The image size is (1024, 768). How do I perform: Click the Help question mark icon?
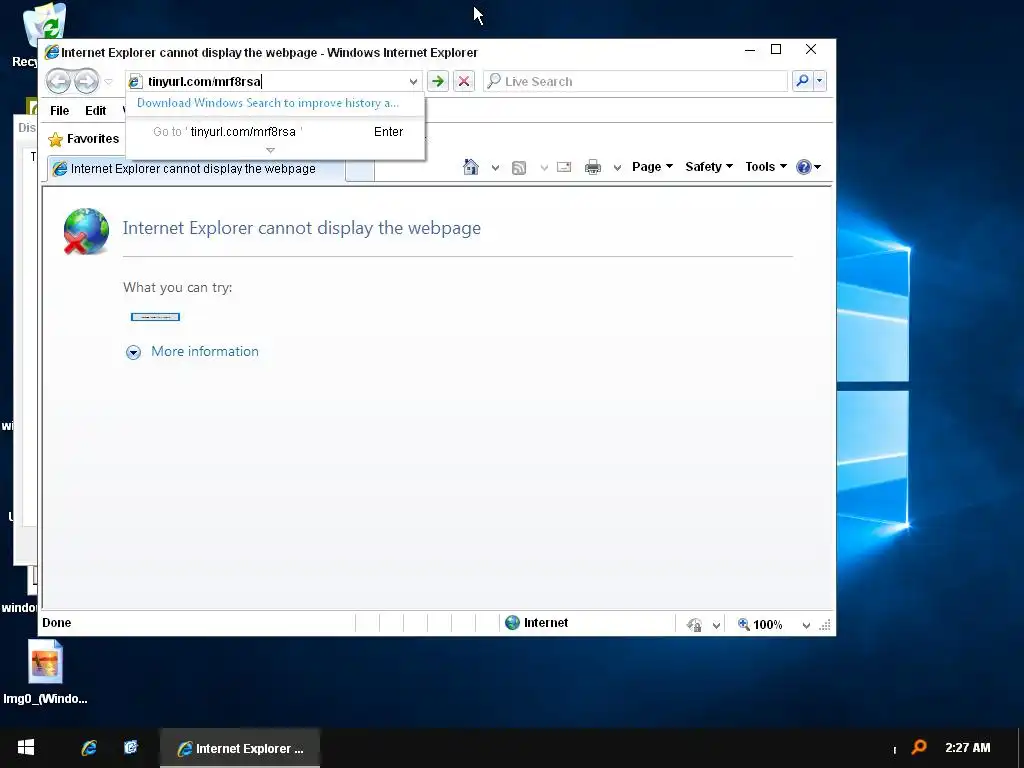pos(804,167)
